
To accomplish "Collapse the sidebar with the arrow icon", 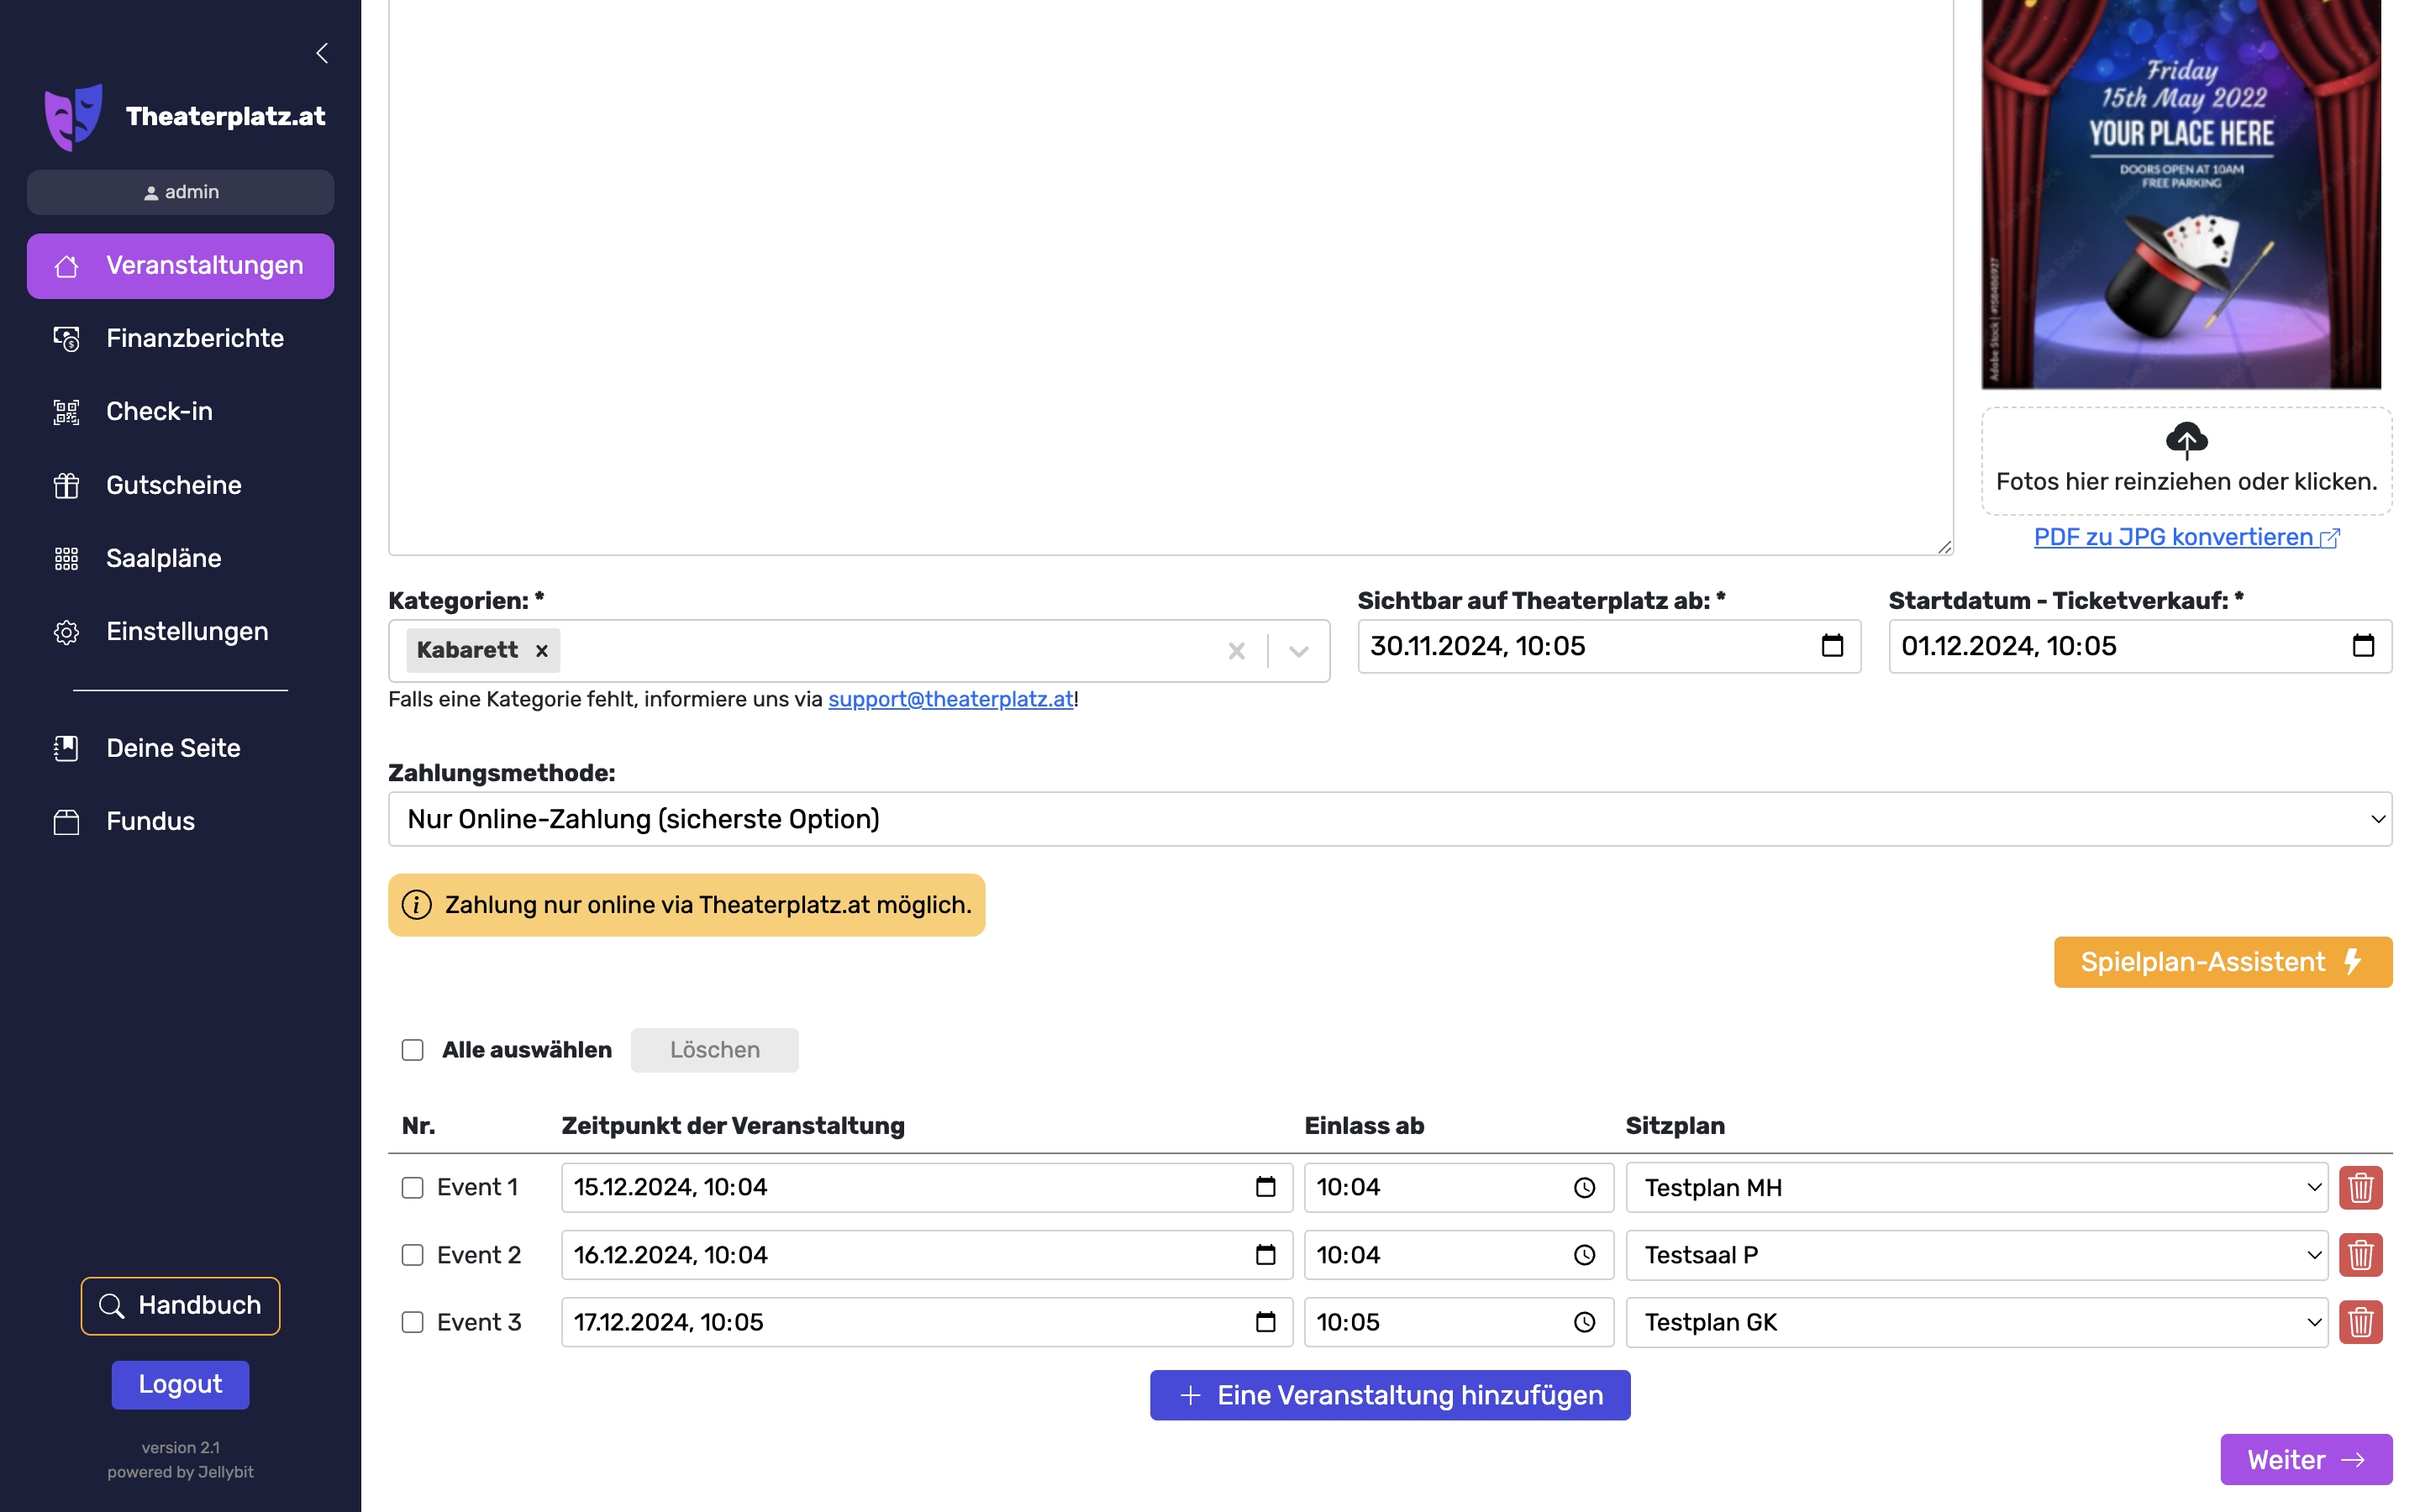I will tap(322, 53).
